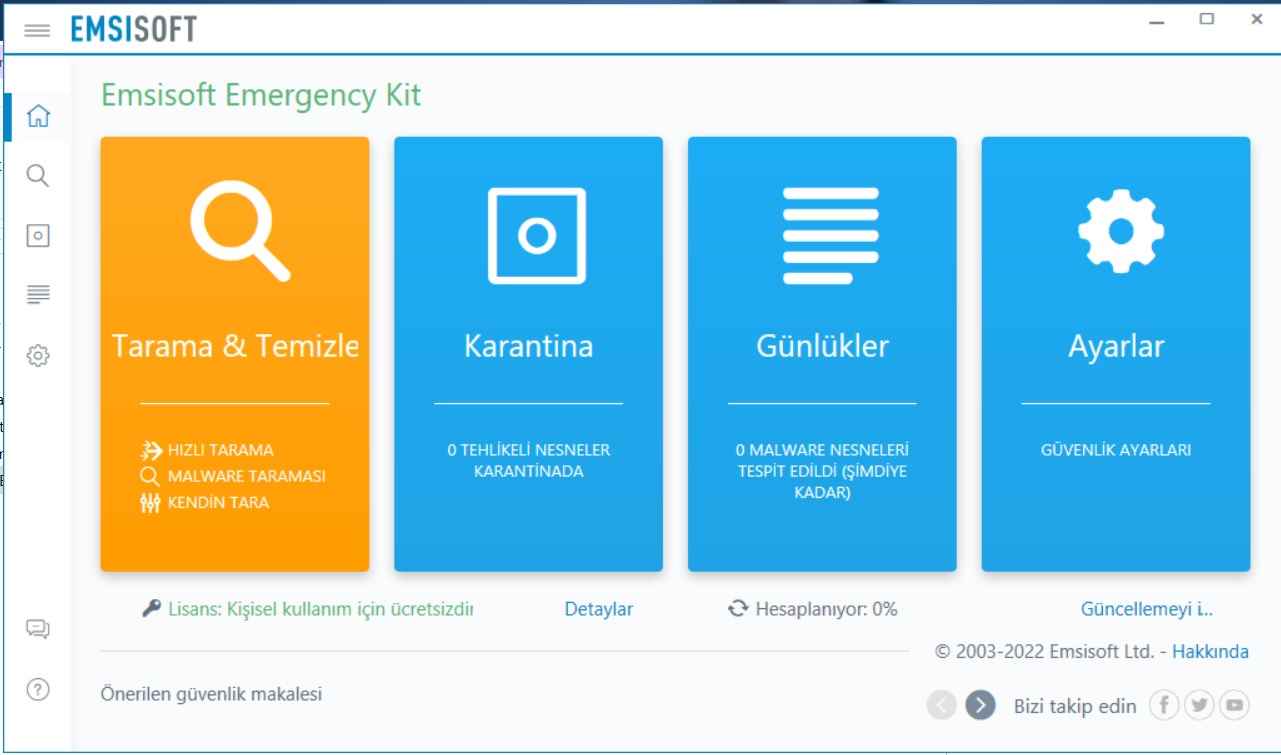This screenshot has width=1281, height=755.
Task: Open the Facebook follow icon
Action: coord(1163,705)
